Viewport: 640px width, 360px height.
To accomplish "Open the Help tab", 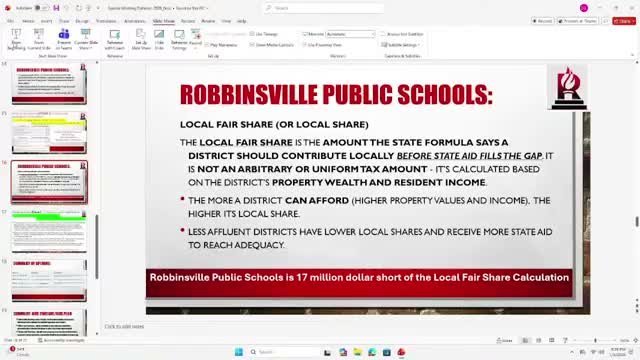I will click(242, 21).
